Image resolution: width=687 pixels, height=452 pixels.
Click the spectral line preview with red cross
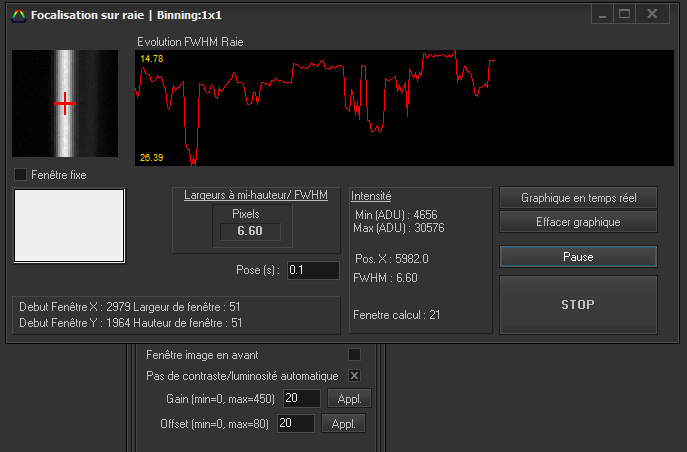click(x=65, y=104)
